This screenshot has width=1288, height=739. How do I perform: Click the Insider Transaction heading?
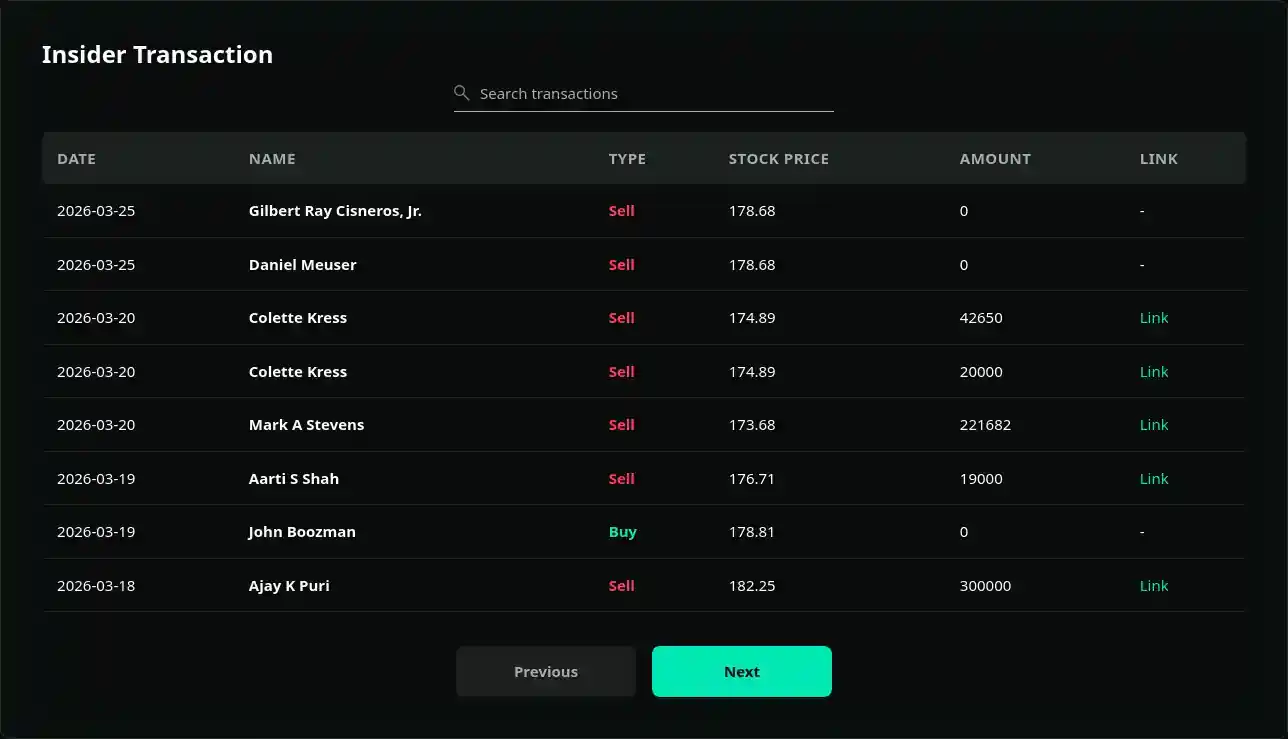coord(157,55)
